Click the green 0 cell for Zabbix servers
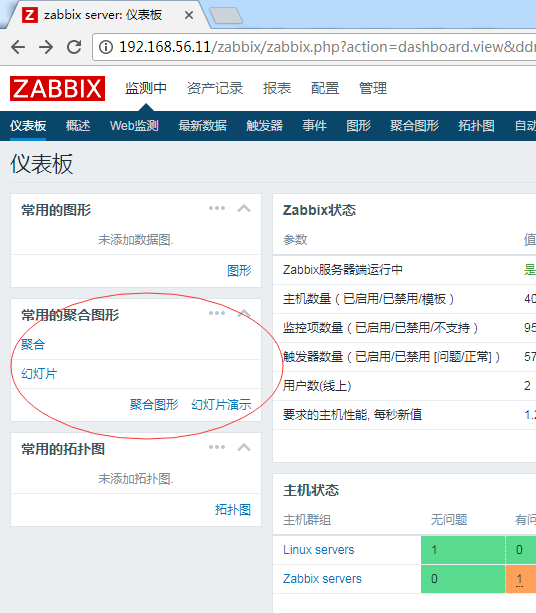Viewport: 536px width, 613px height. pos(463,579)
